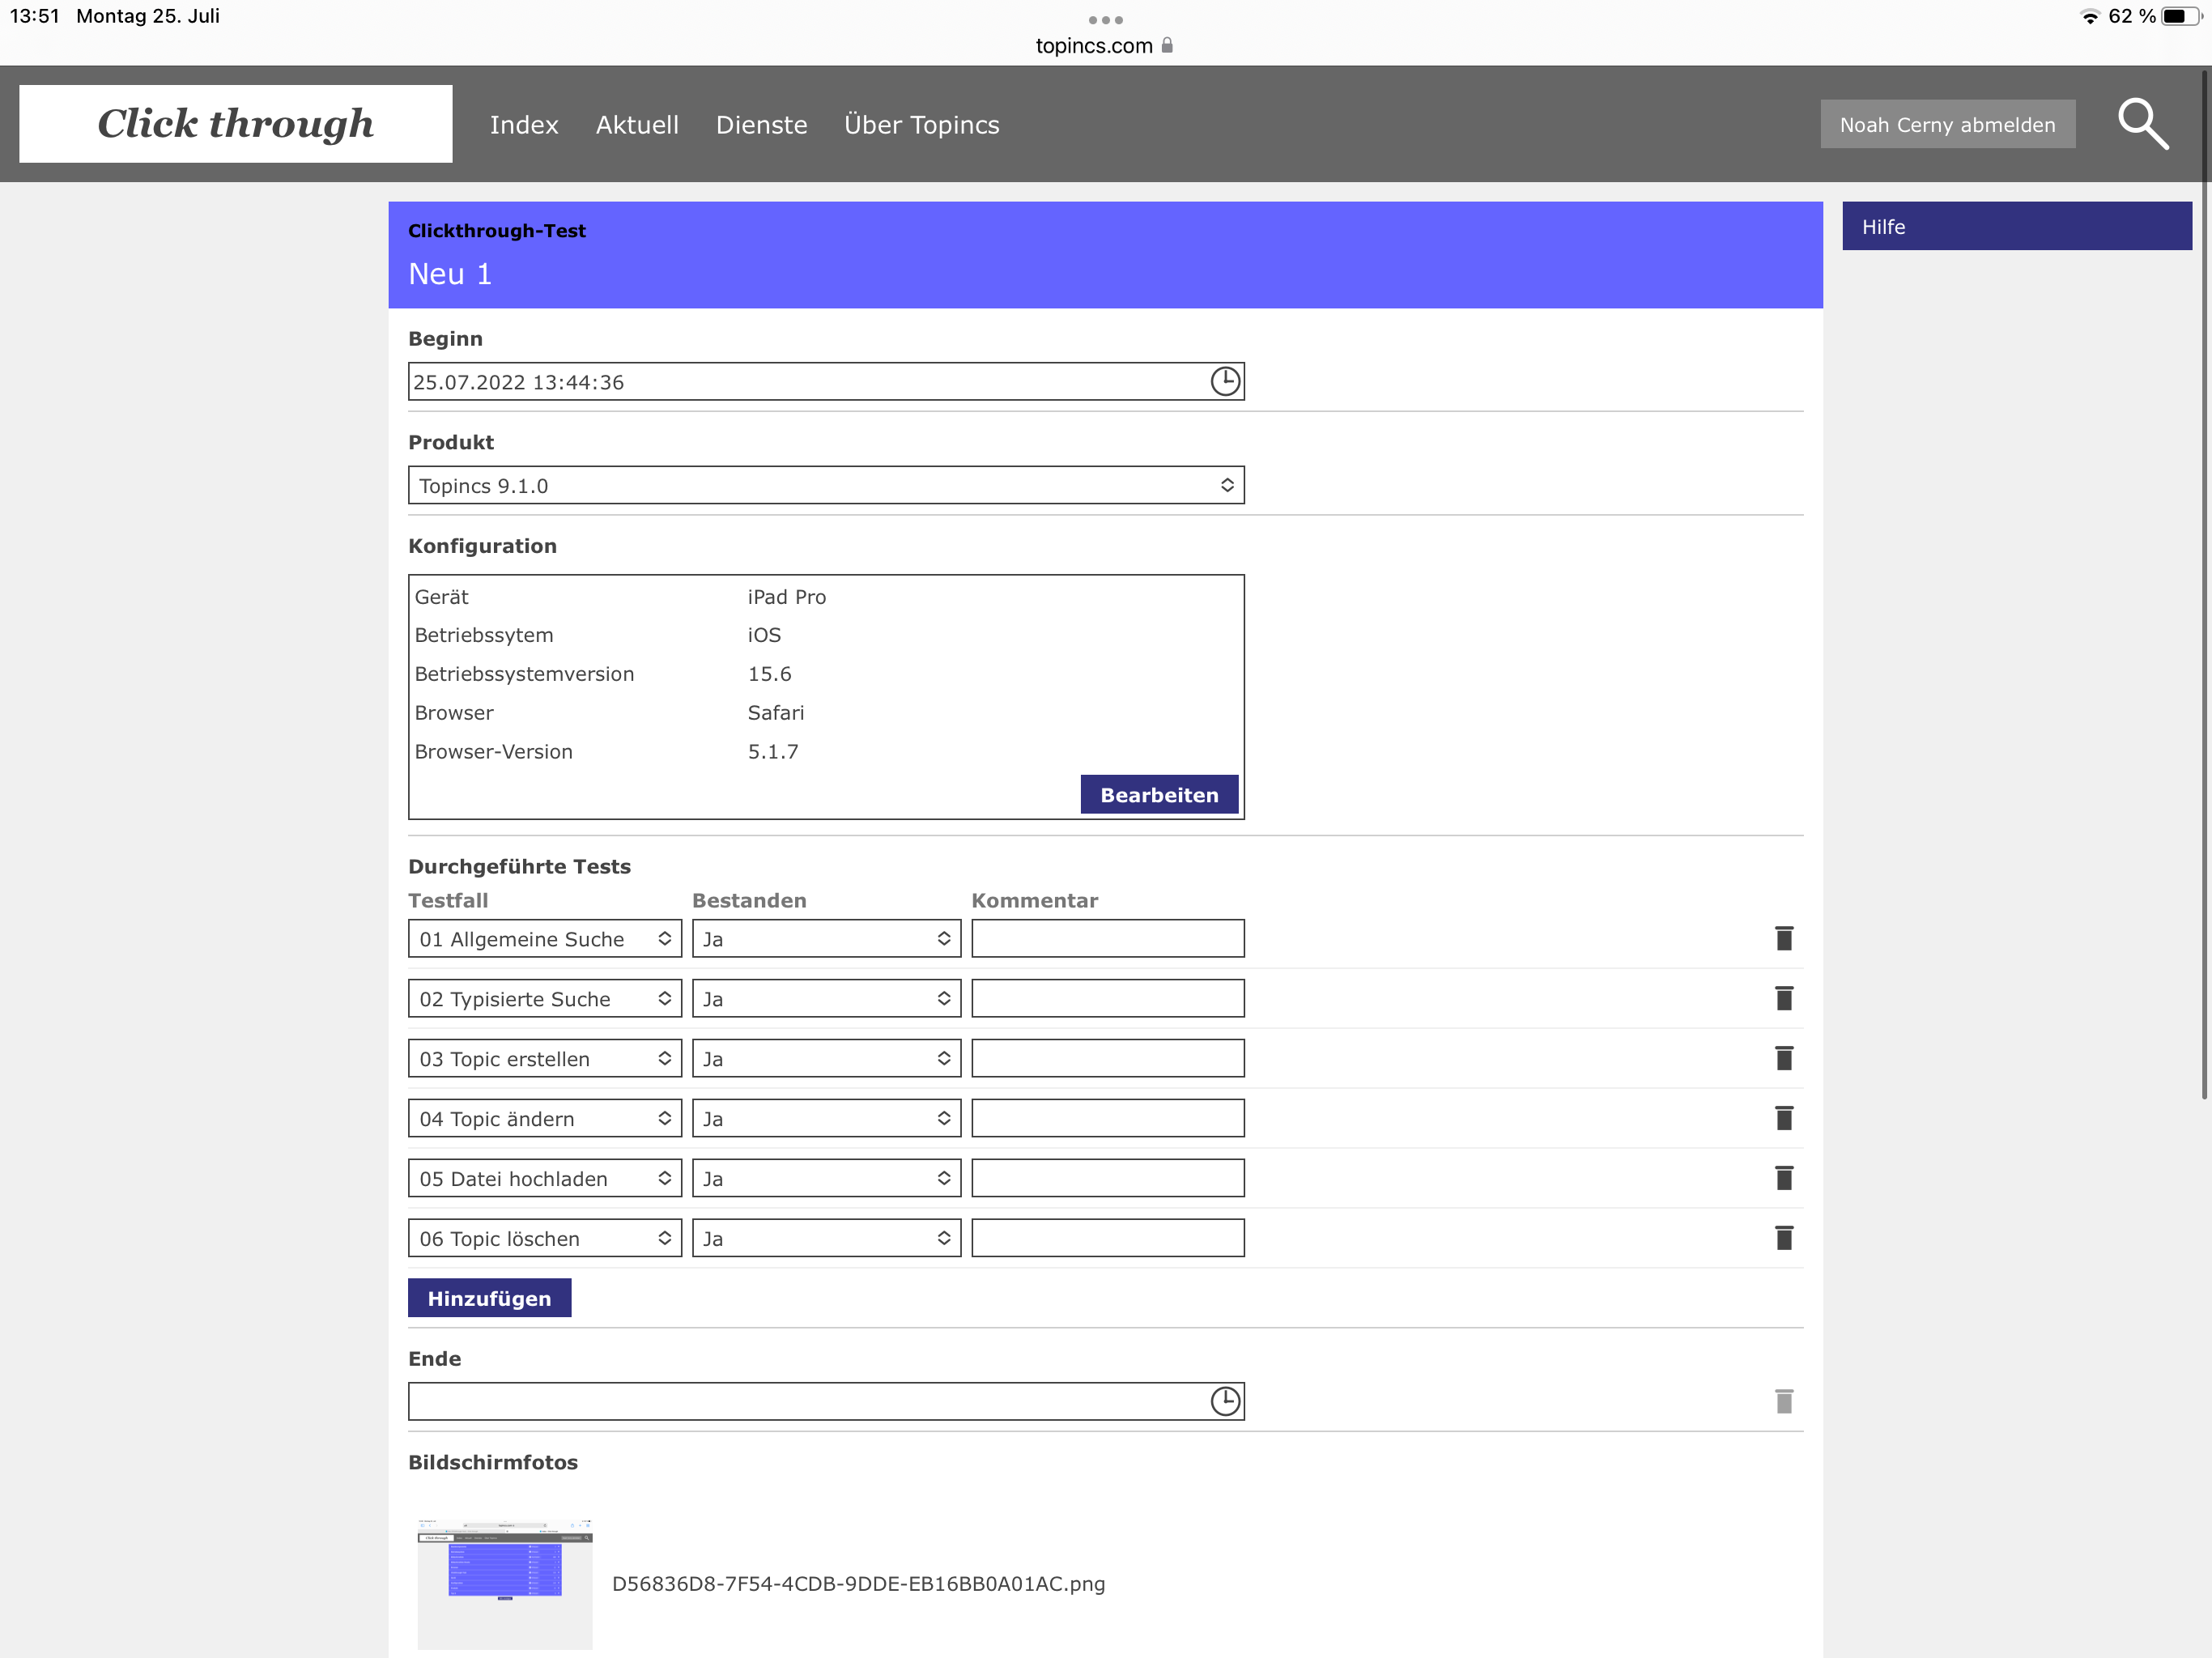
Task: Open Testfall dropdown 02 Typisierte Suche
Action: (544, 998)
